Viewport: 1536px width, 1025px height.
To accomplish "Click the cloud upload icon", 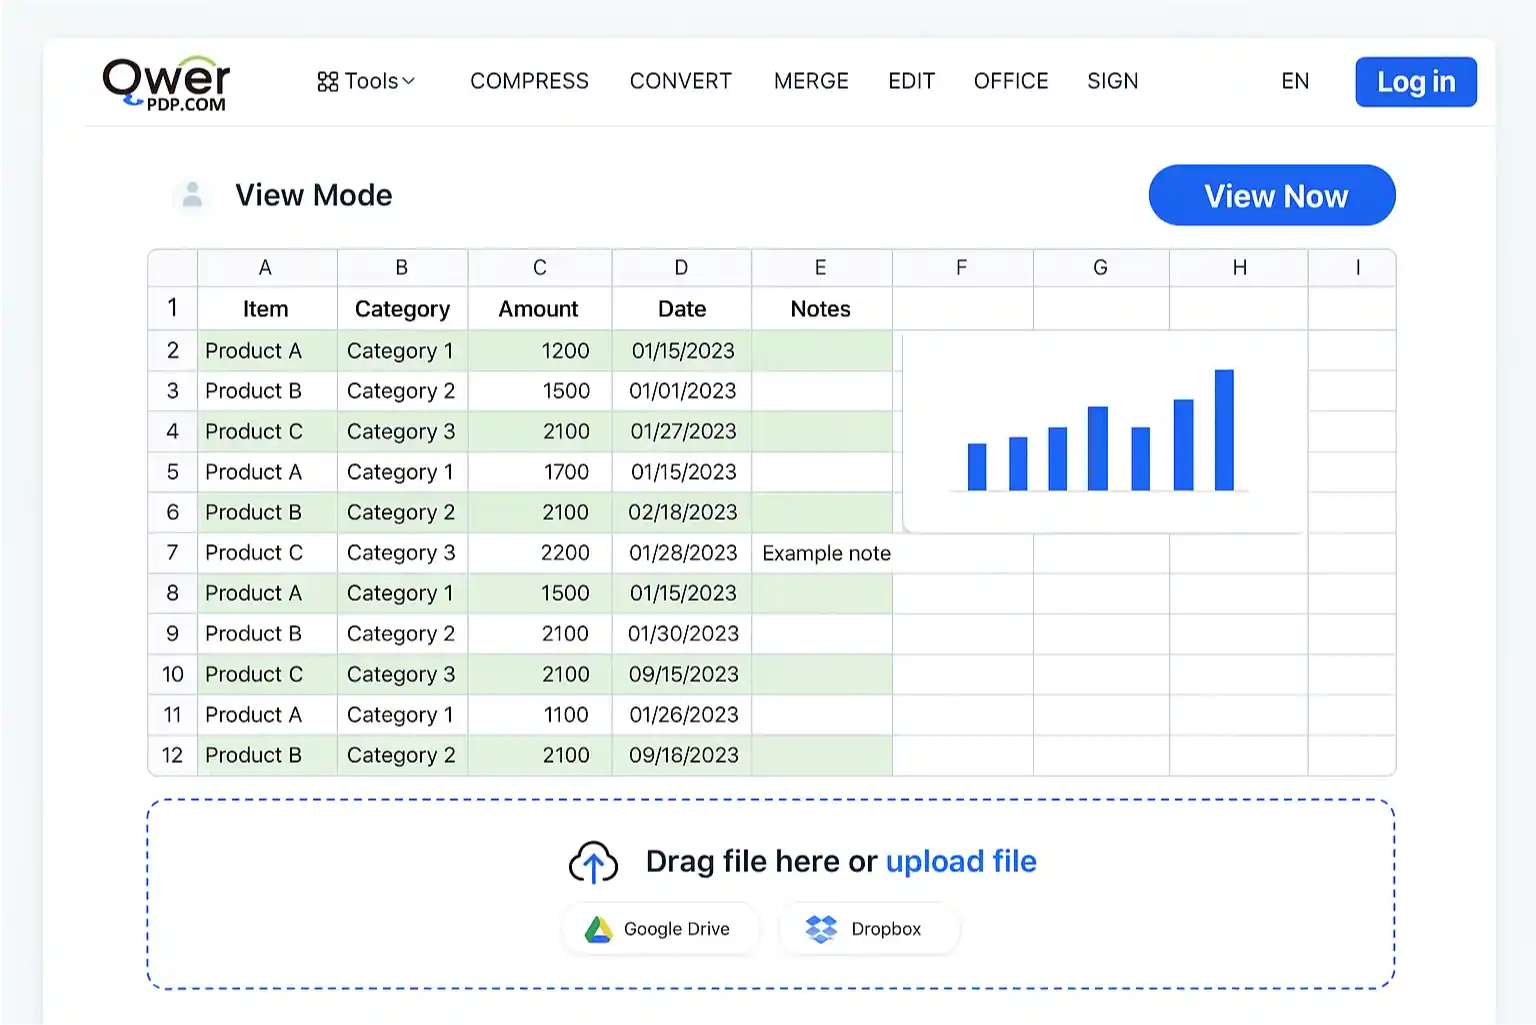I will tap(593, 862).
